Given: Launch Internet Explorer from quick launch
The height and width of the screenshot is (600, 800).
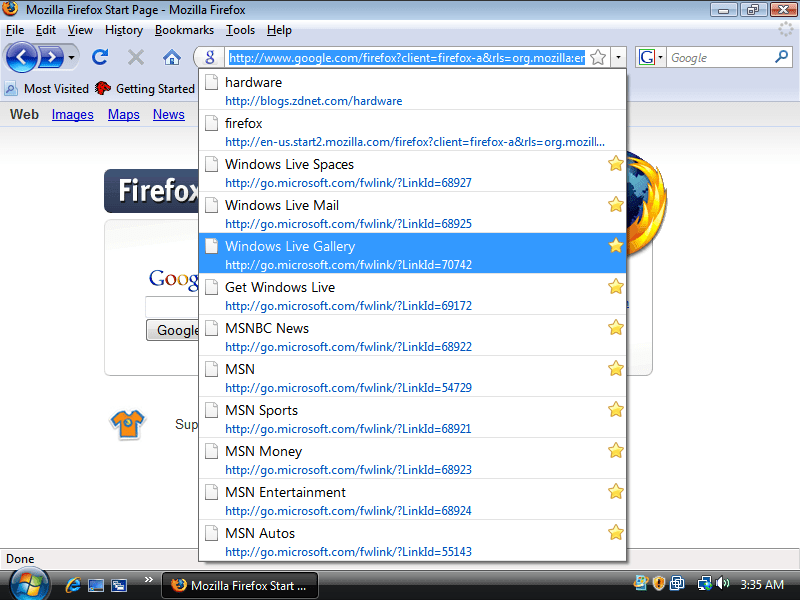Looking at the screenshot, I should [x=73, y=585].
